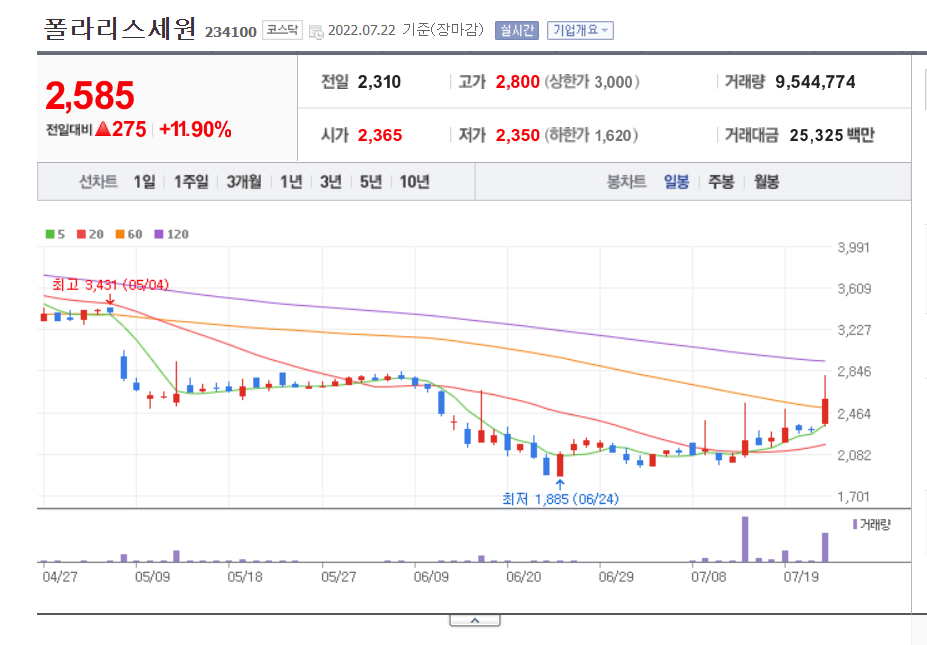Click the 07/19 date axis label
This screenshot has width=927, height=645.
(801, 576)
